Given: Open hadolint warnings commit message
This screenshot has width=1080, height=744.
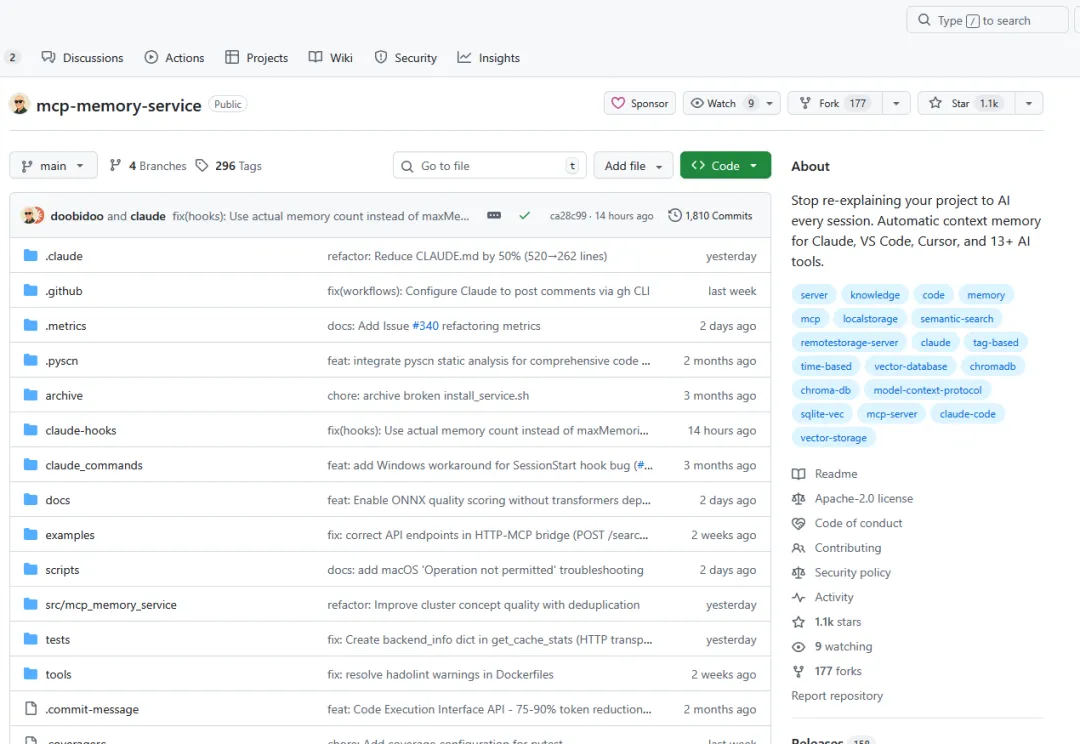Looking at the screenshot, I should tap(440, 674).
